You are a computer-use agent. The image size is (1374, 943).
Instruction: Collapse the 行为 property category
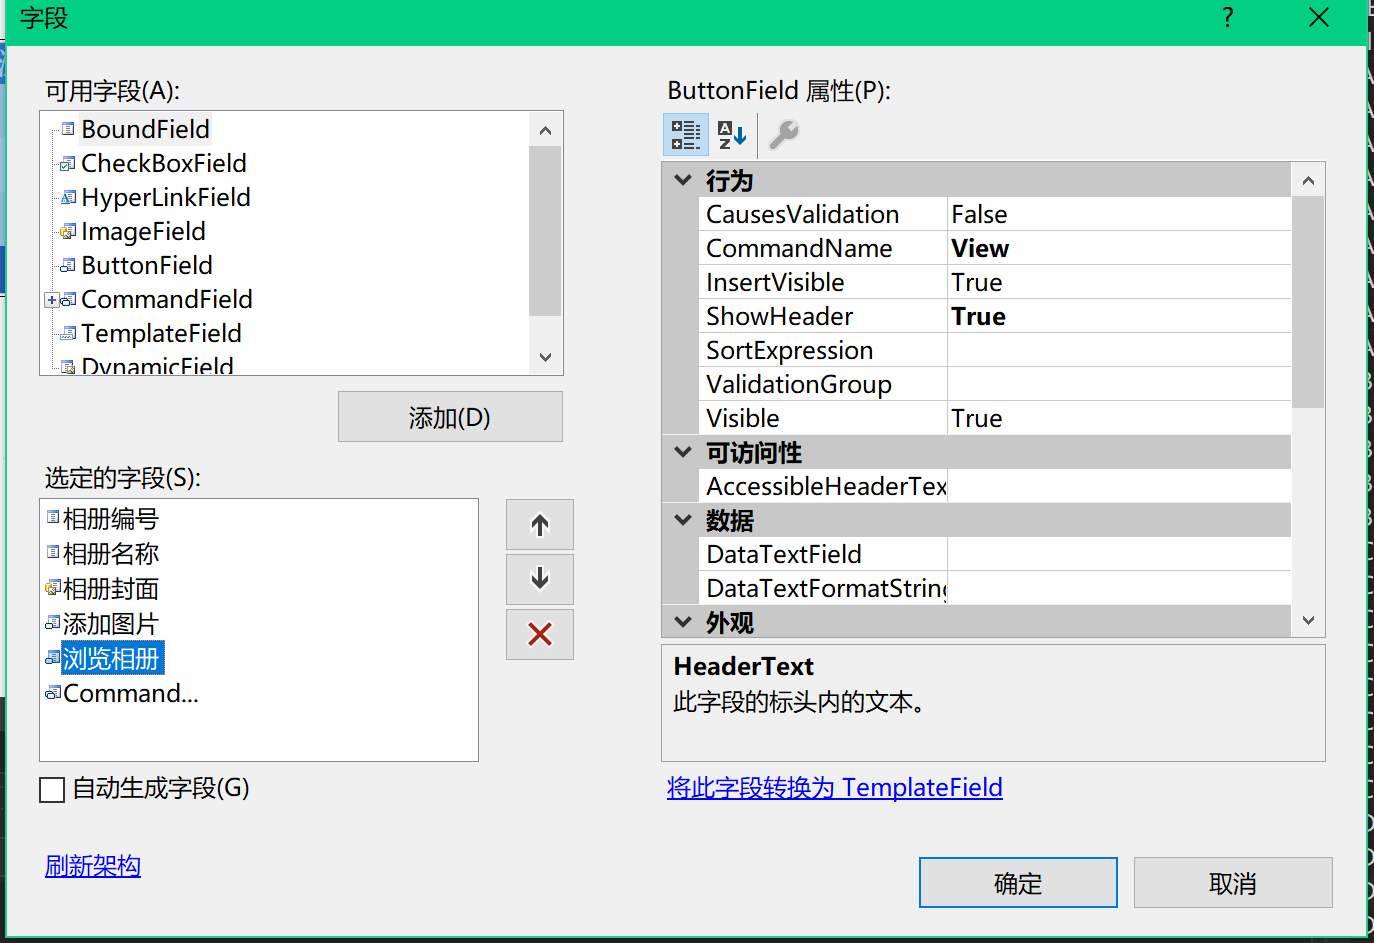pyautogui.click(x=683, y=180)
